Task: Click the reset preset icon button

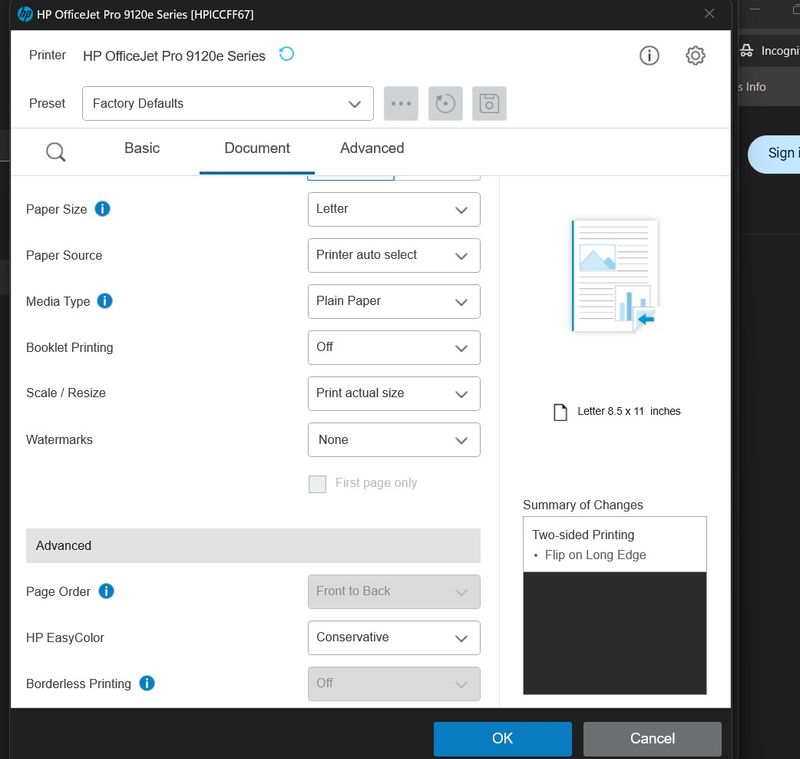Action: click(445, 104)
